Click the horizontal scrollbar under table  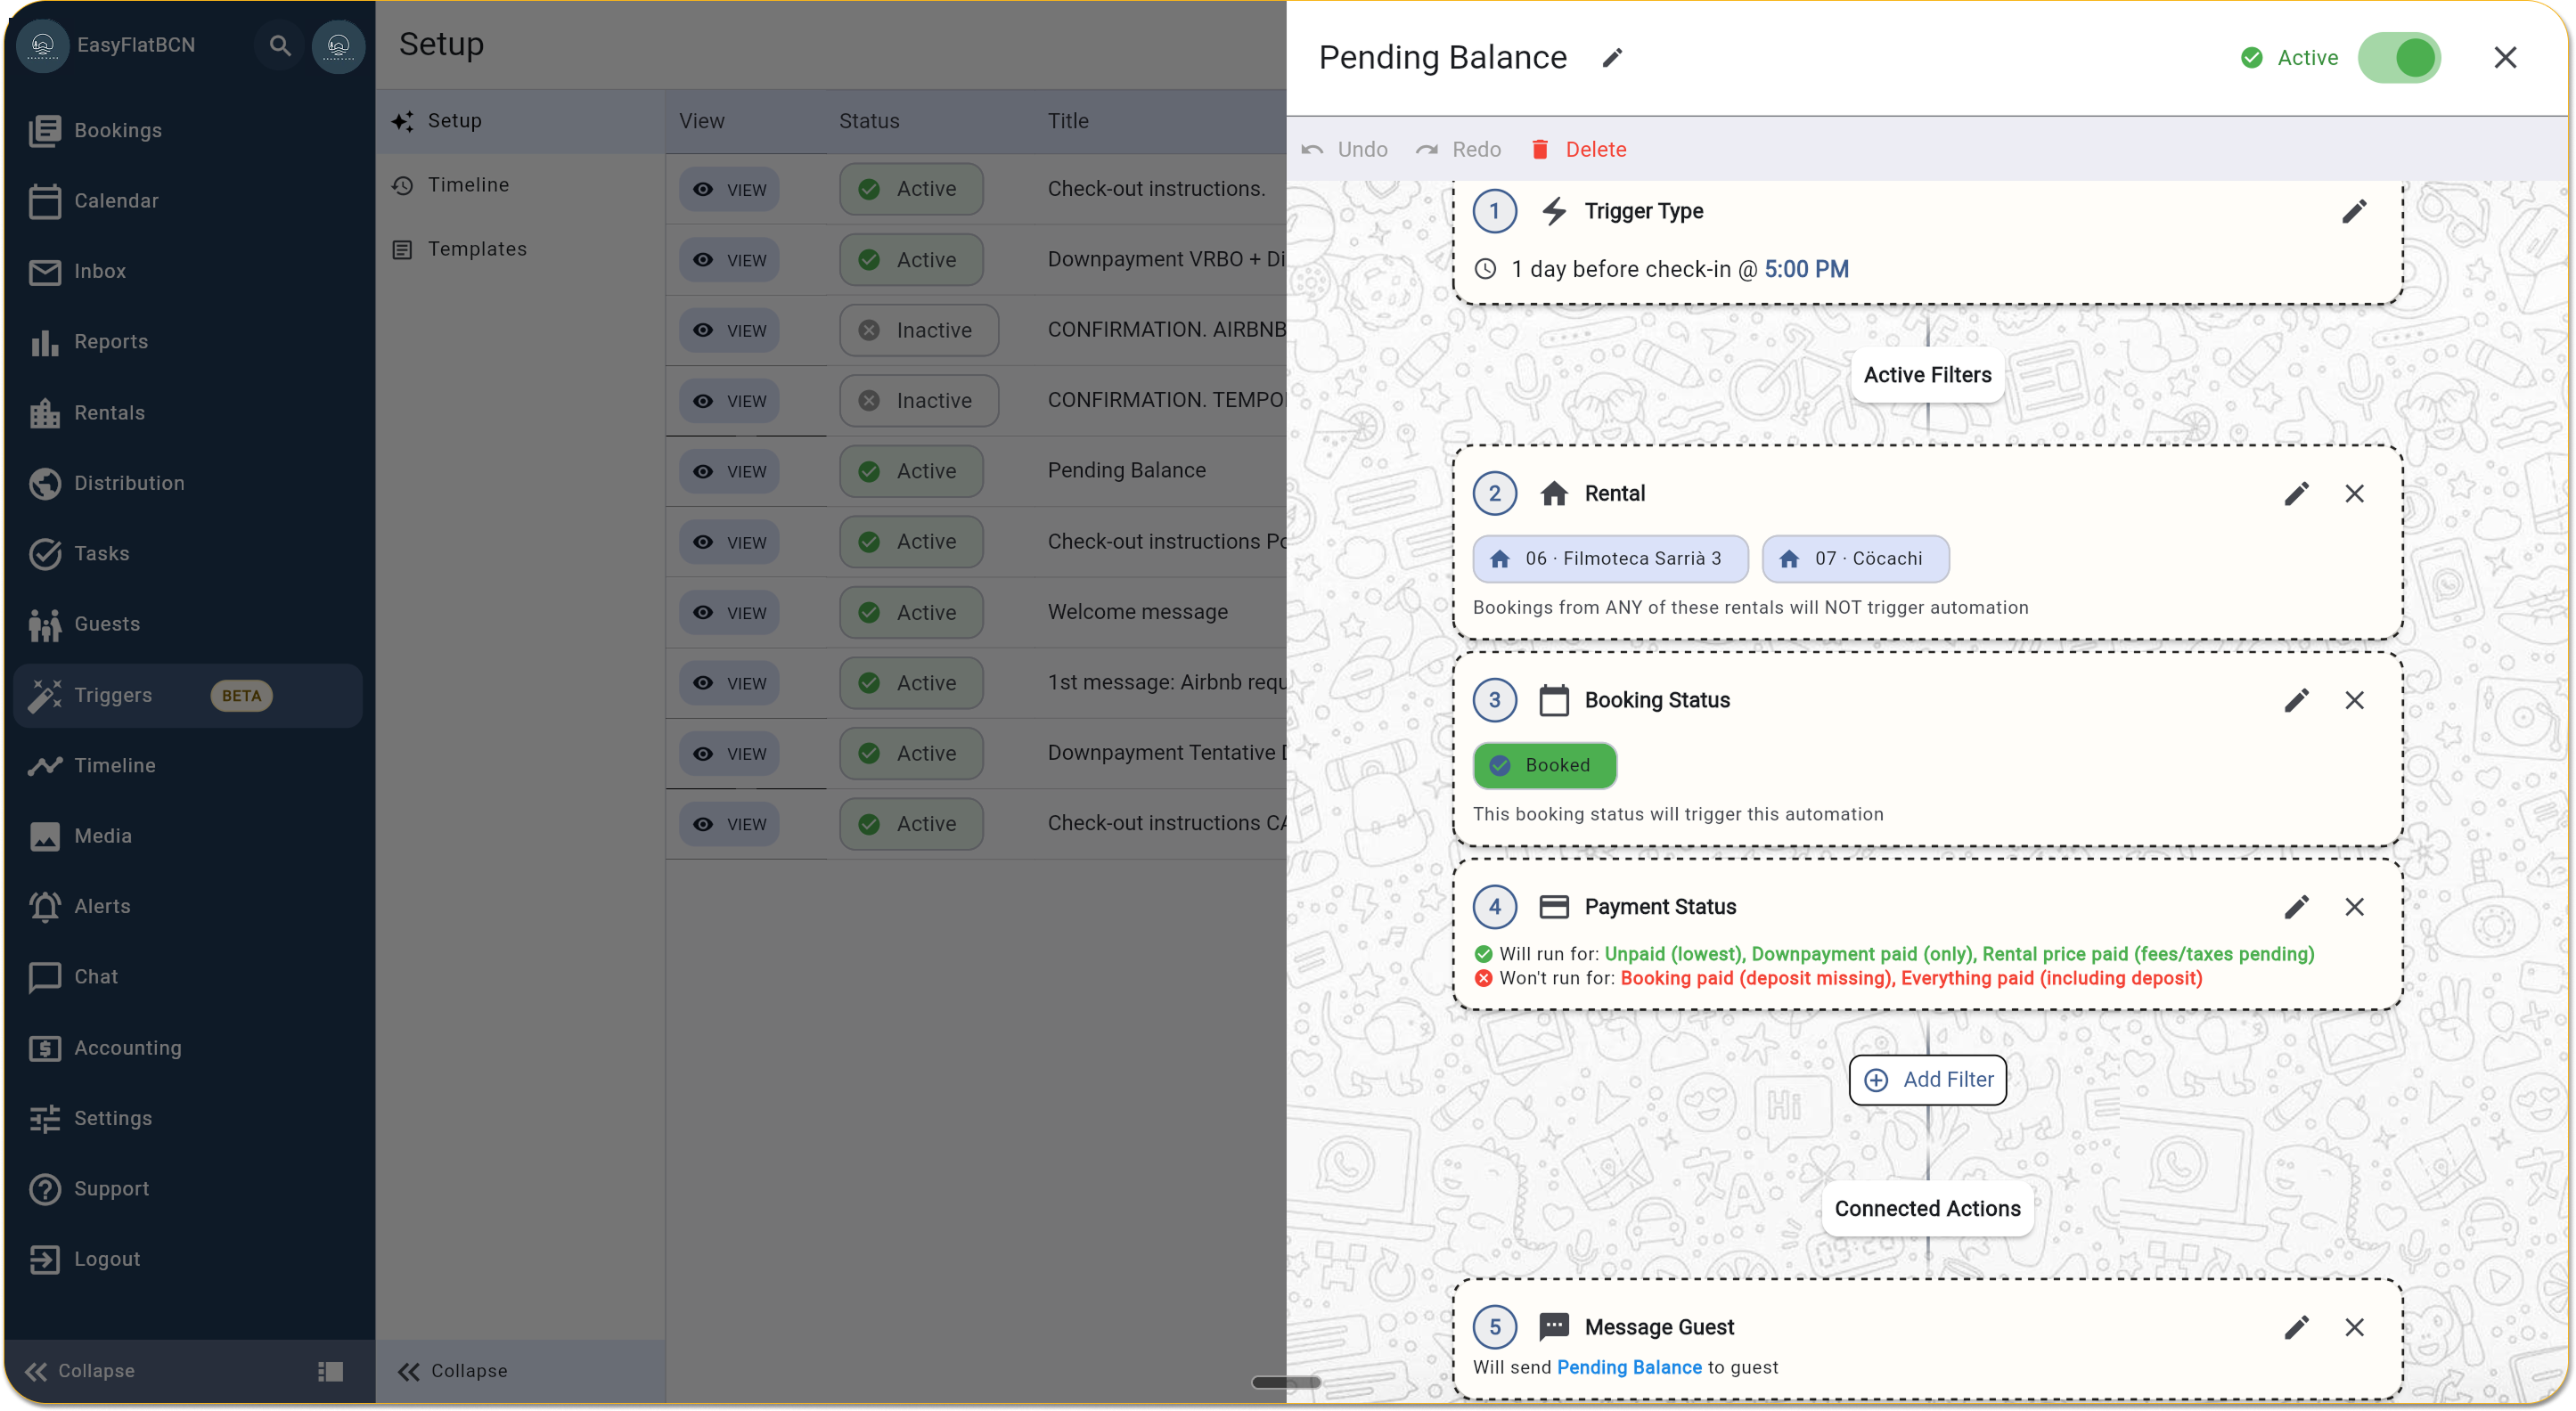1286,1382
